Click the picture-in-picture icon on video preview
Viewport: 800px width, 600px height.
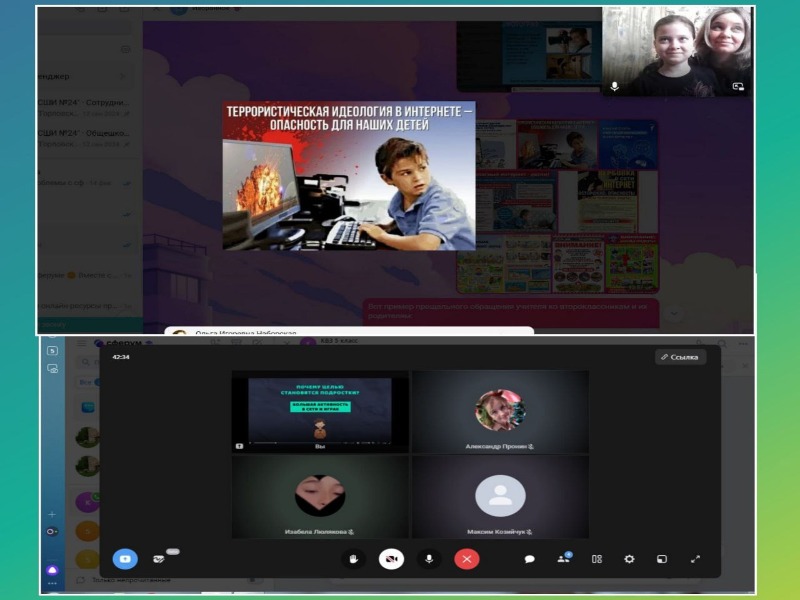point(738,87)
